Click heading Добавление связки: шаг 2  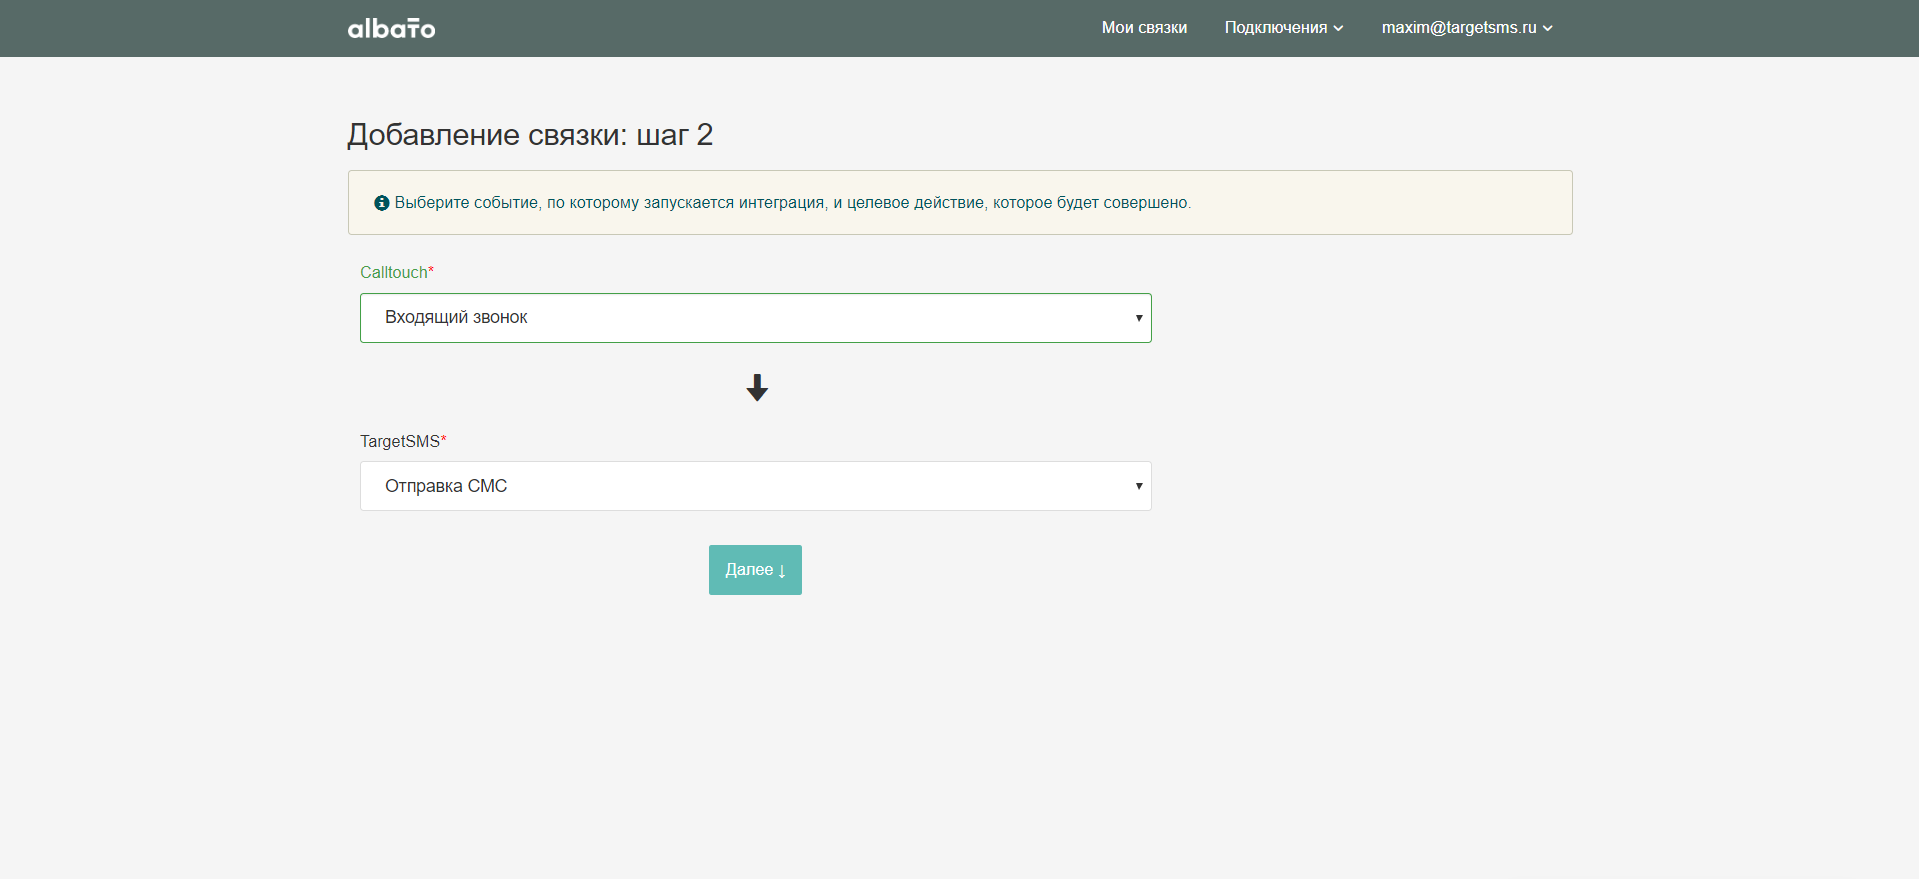click(x=530, y=135)
